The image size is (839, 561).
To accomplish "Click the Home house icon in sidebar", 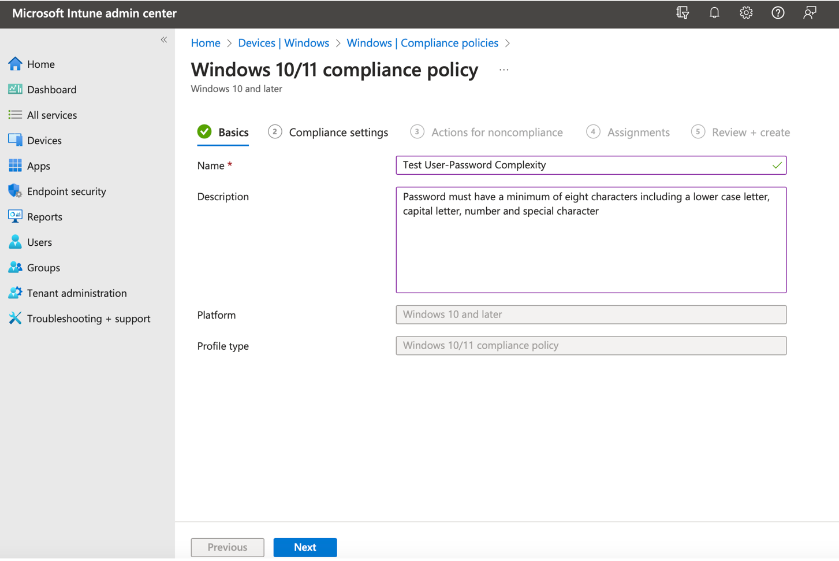I will [x=15, y=64].
